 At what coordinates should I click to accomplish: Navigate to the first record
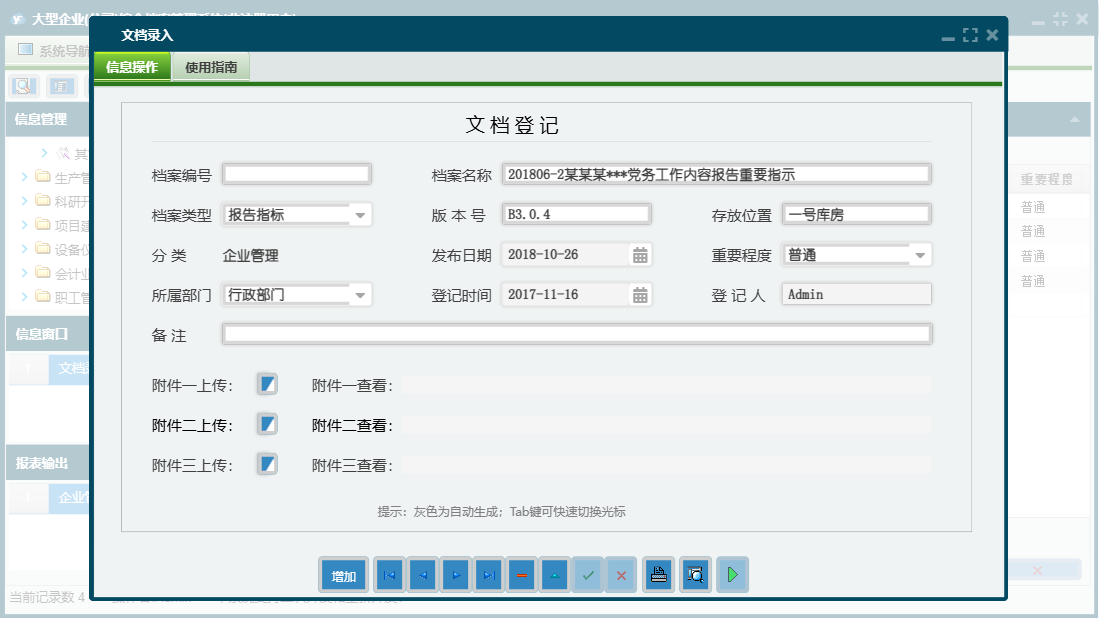[x=389, y=575]
